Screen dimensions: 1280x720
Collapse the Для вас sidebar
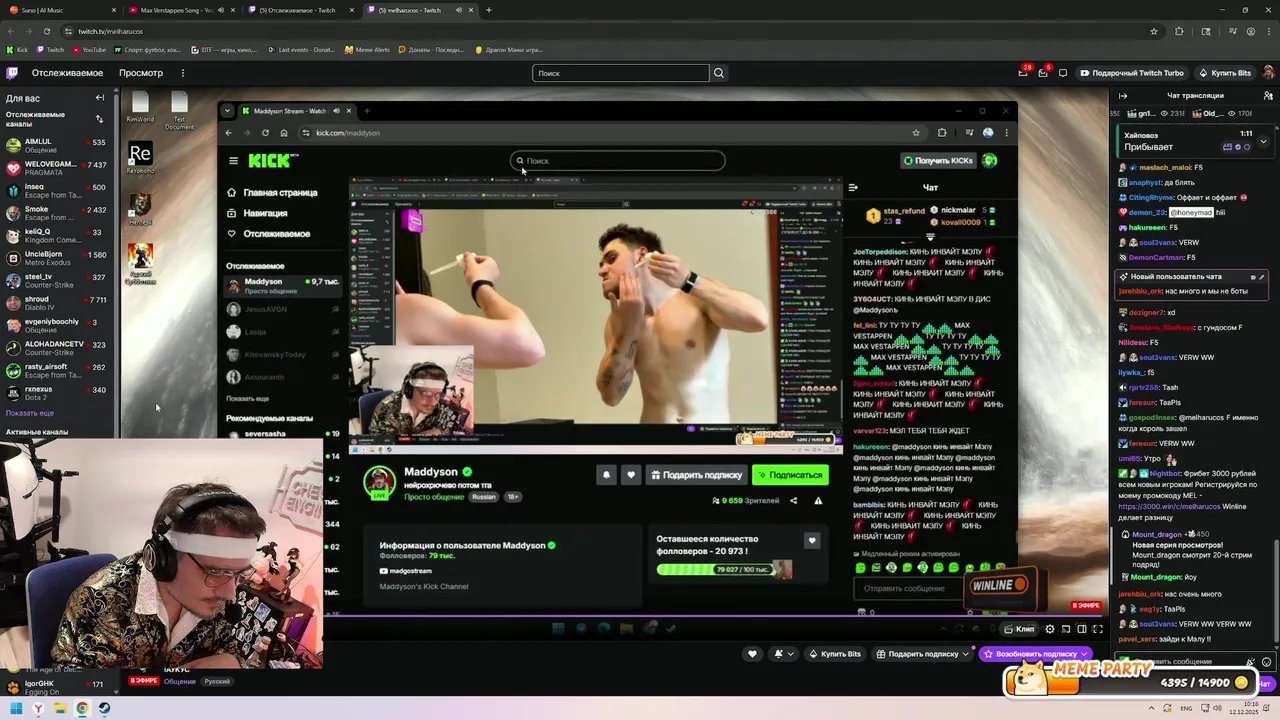click(100, 98)
